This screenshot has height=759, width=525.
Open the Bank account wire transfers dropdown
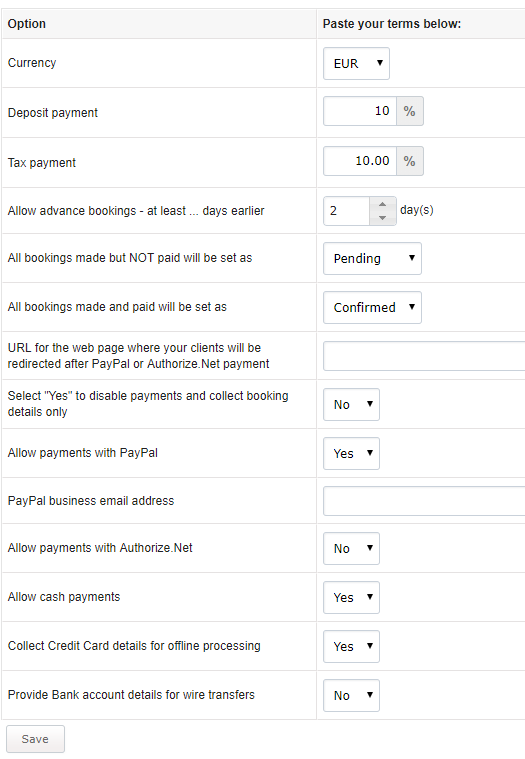click(351, 696)
